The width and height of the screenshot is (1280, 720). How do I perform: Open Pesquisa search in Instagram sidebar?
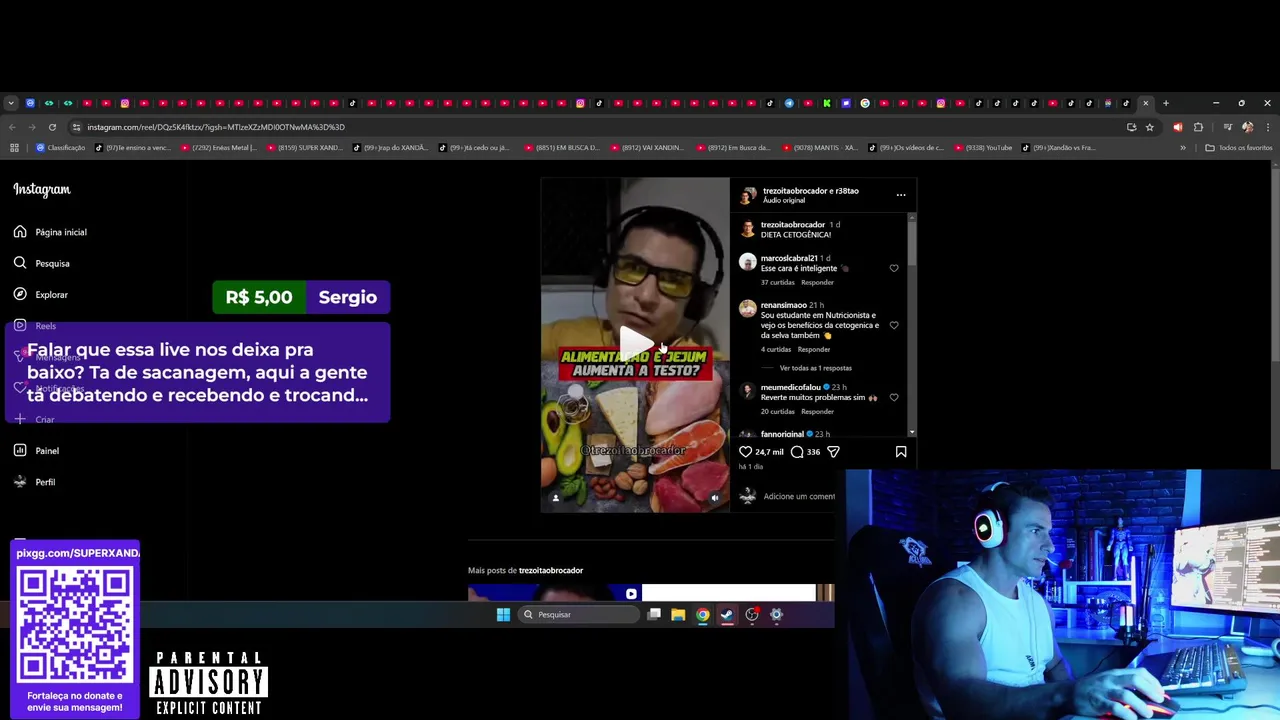point(41,263)
